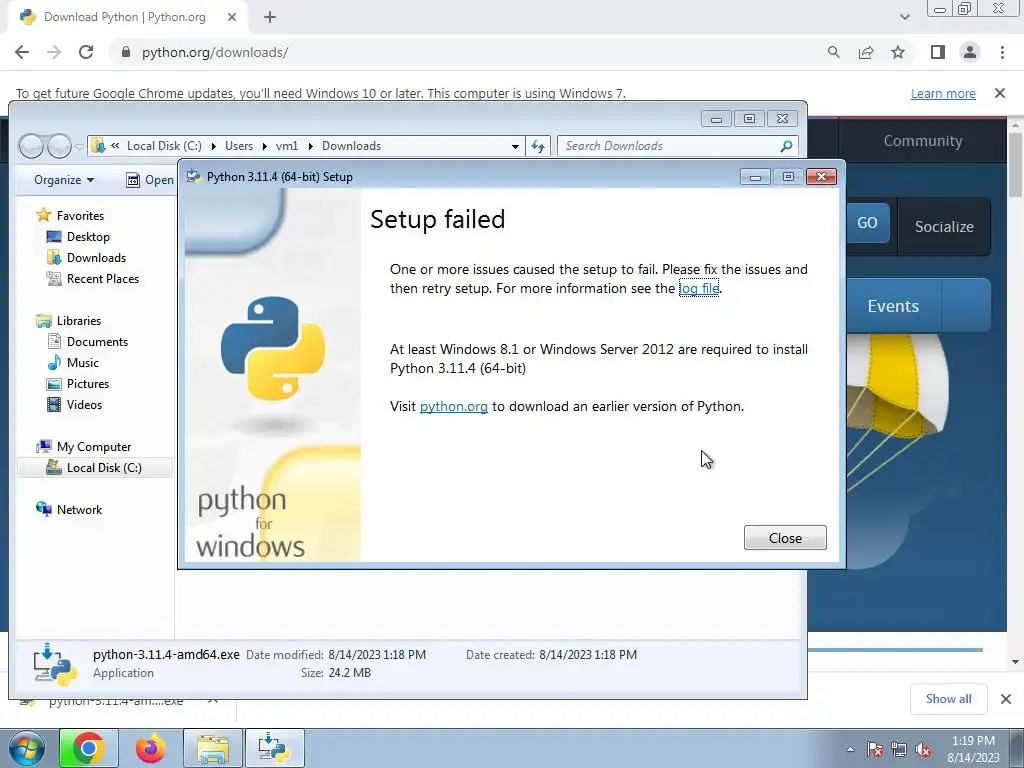Click the Explorer search magnifier icon
The image size is (1024, 768).
(786, 146)
